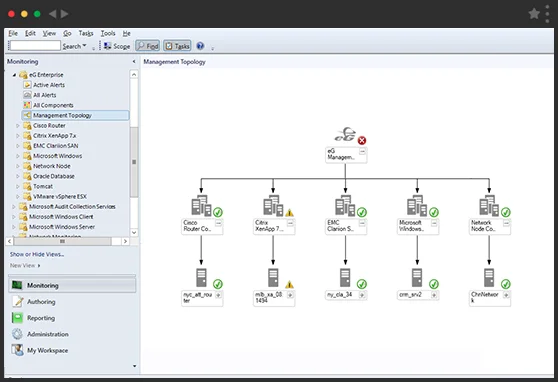Click the ny_cla_34 server icon
The width and height of the screenshot is (558, 382).
(x=345, y=278)
